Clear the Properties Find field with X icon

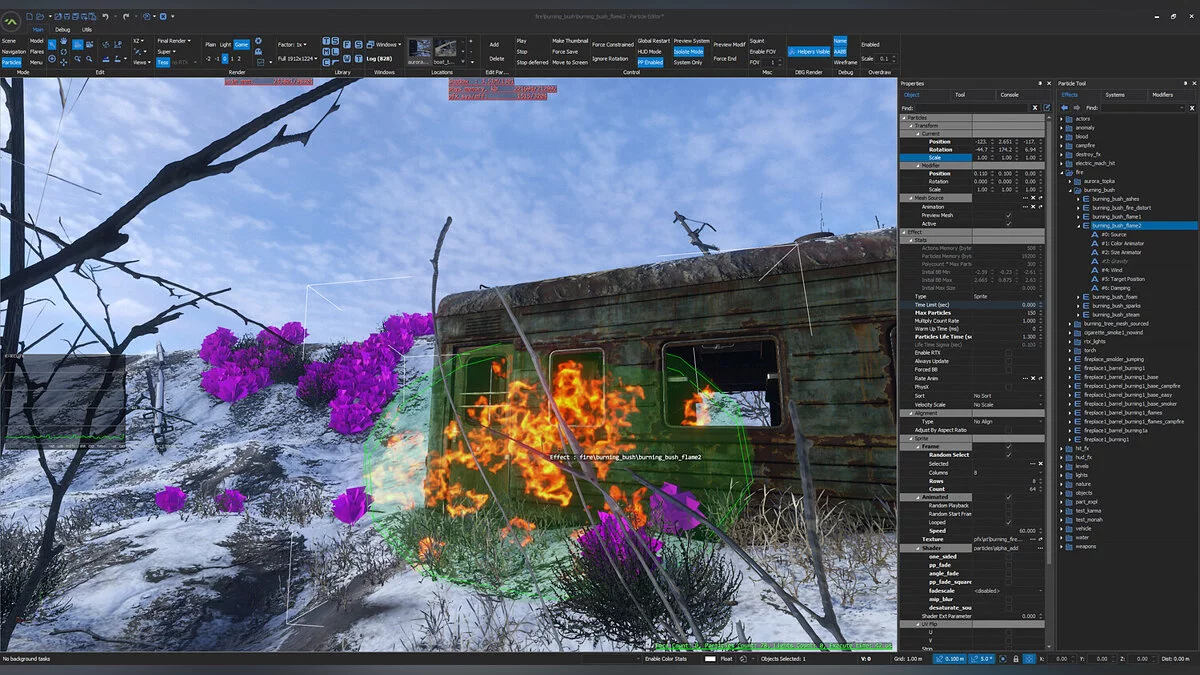point(1035,107)
